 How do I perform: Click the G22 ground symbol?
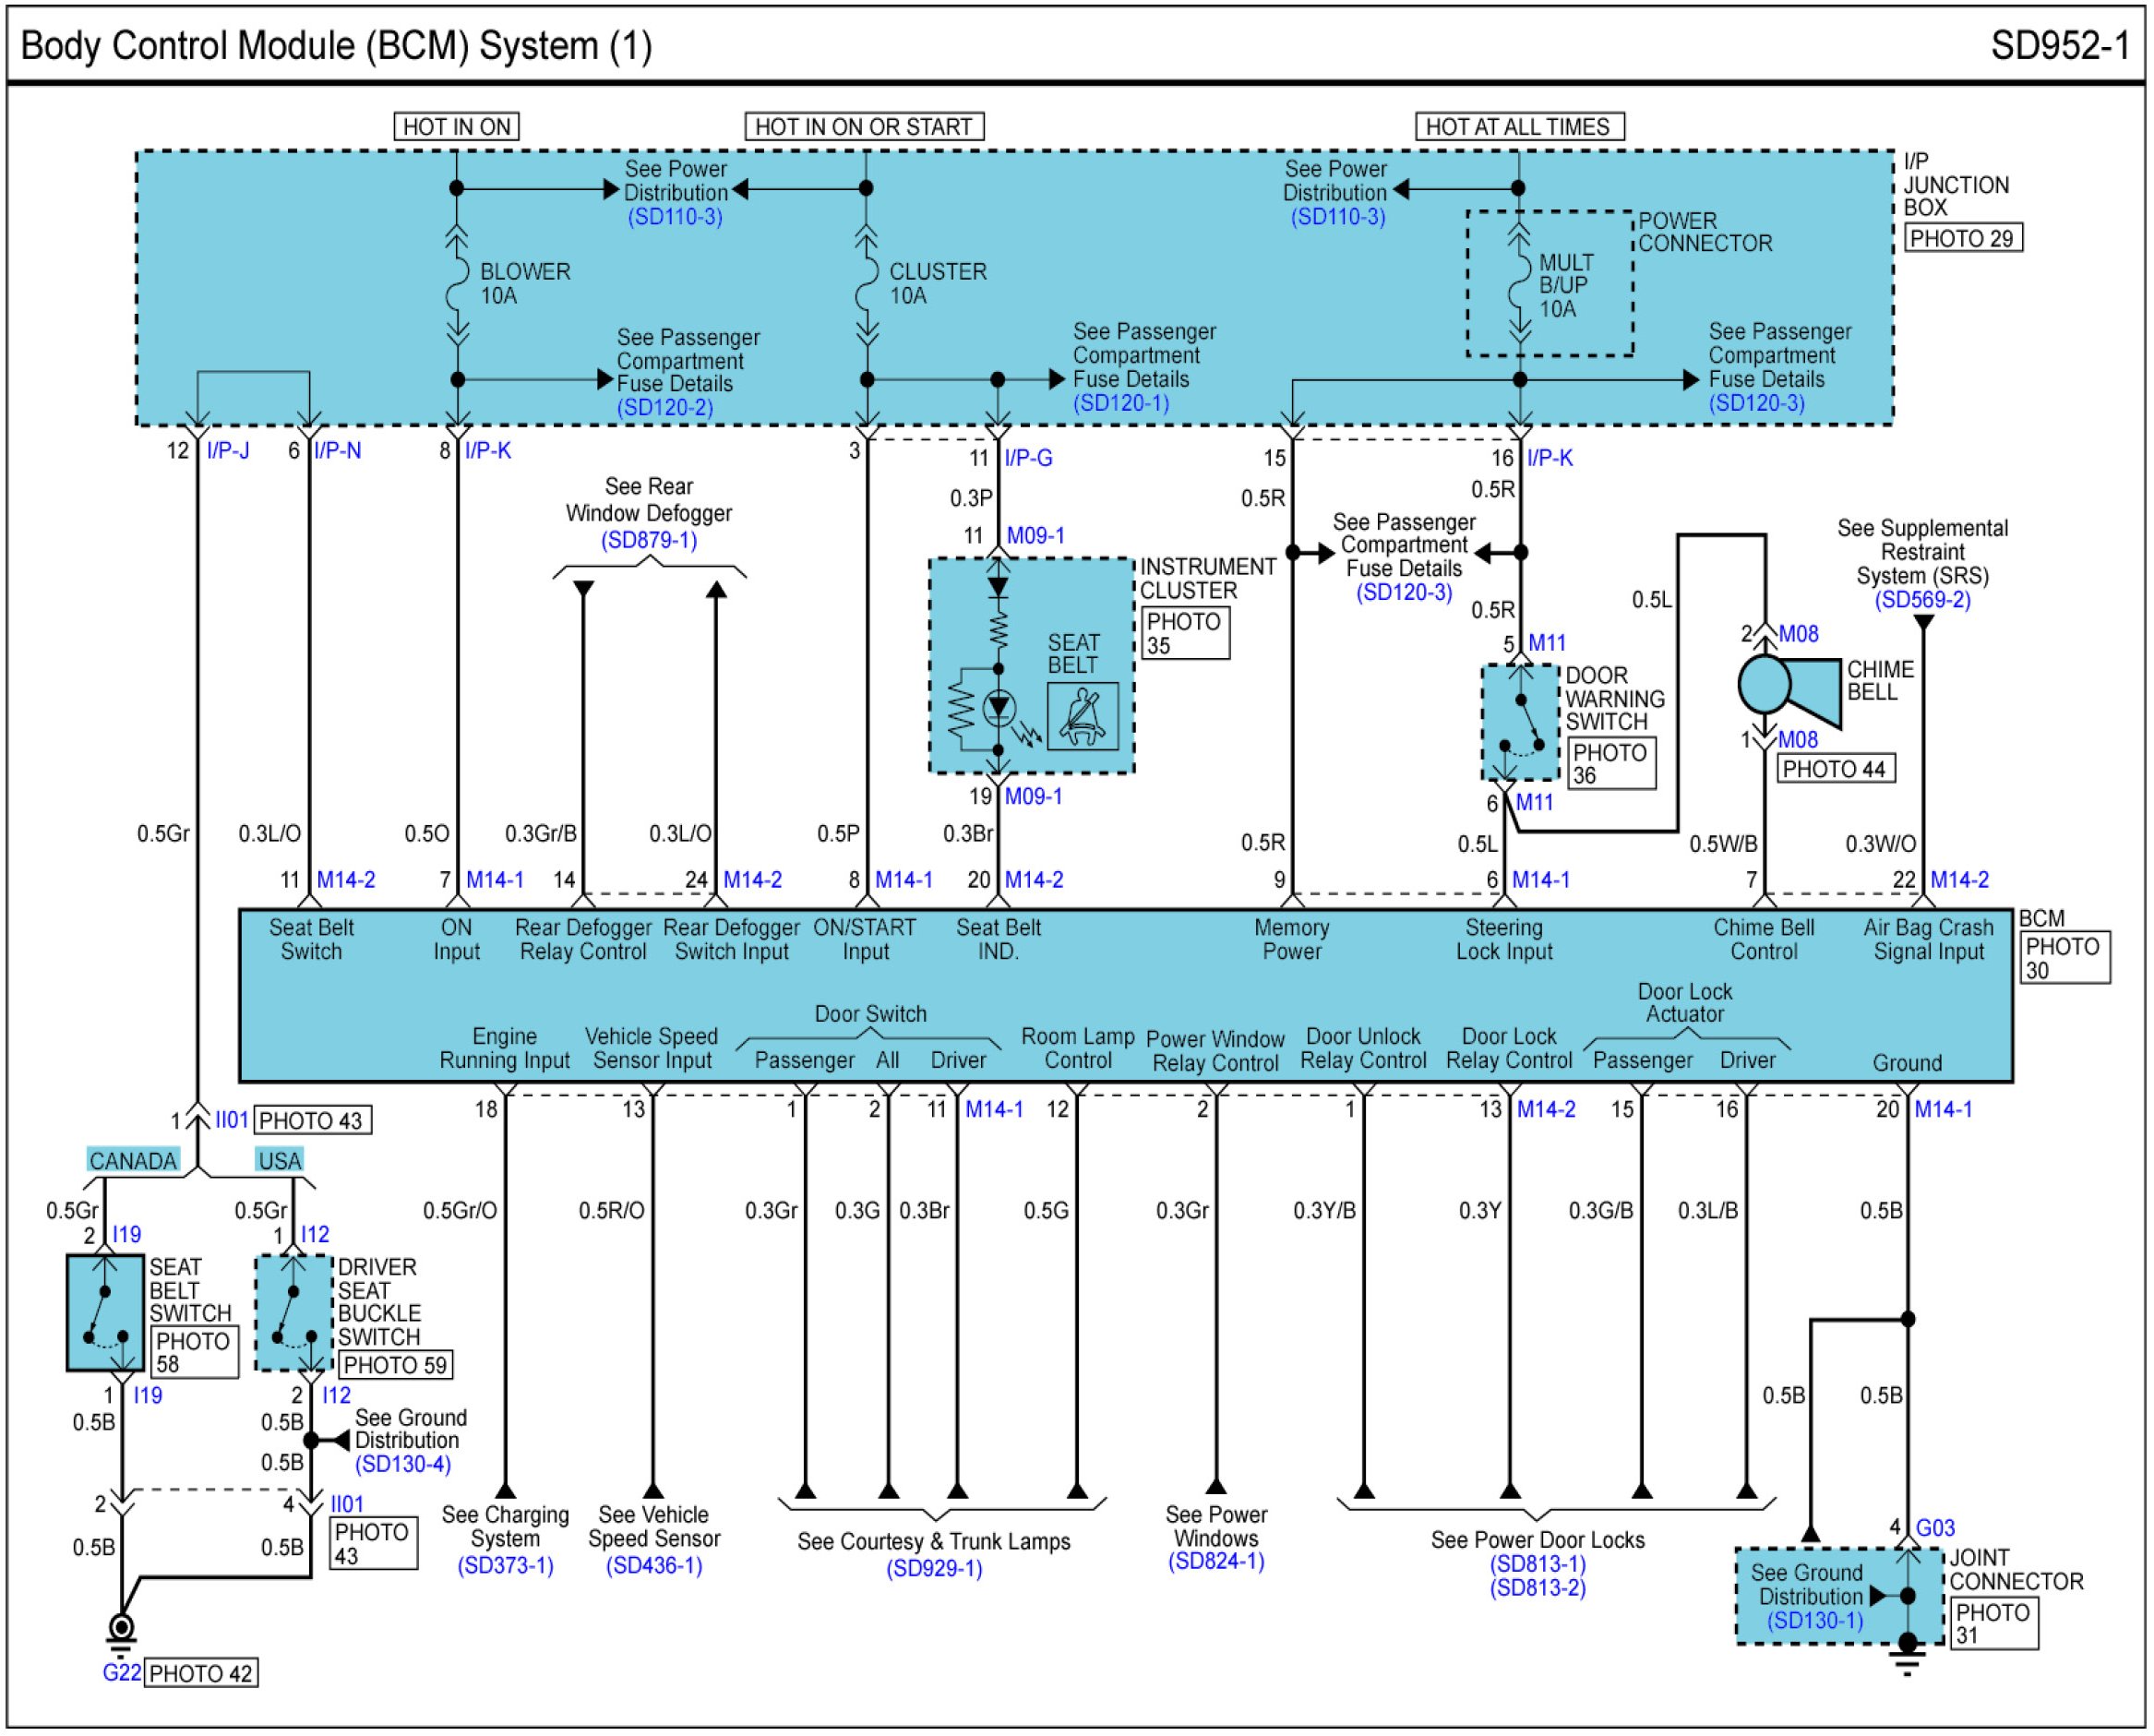click(121, 1629)
